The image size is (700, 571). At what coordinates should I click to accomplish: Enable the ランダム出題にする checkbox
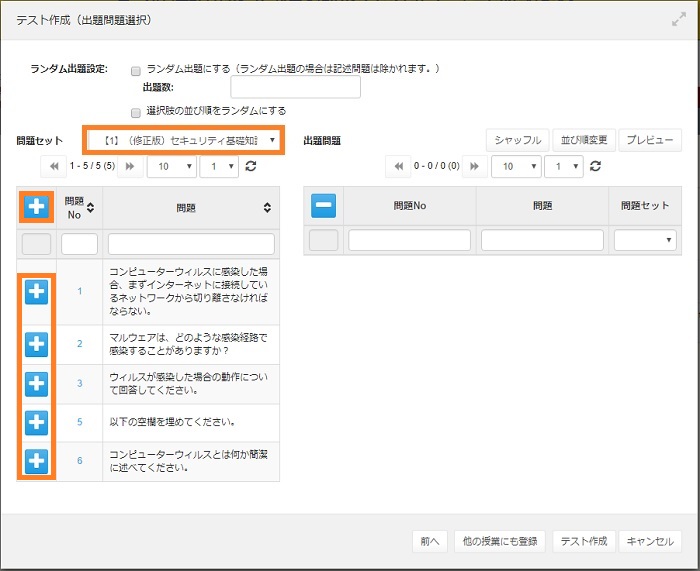135,70
